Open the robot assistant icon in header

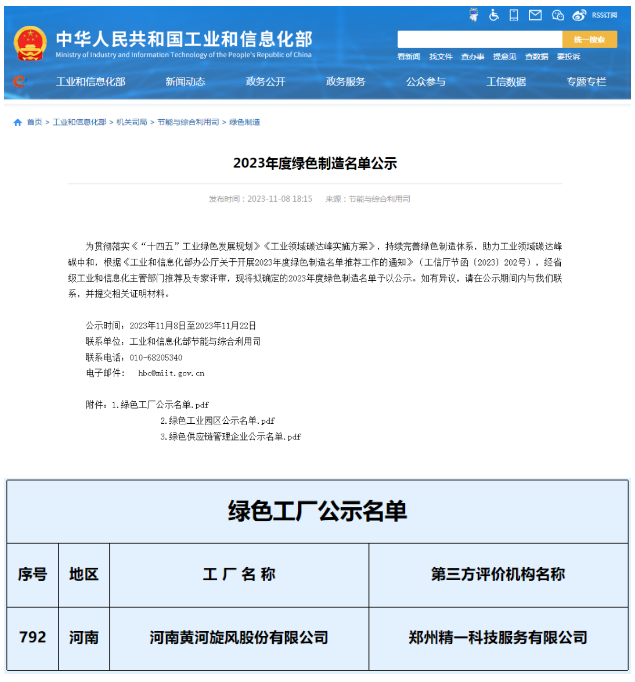tap(474, 15)
